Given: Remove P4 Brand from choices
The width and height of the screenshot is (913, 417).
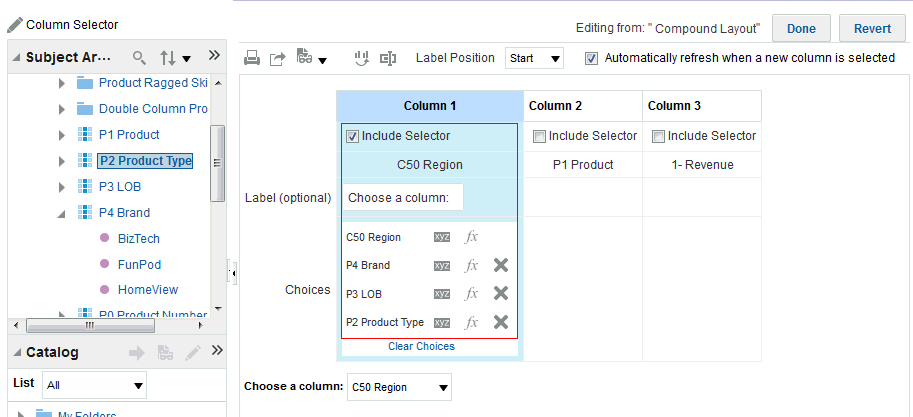Looking at the screenshot, I should coord(501,265).
